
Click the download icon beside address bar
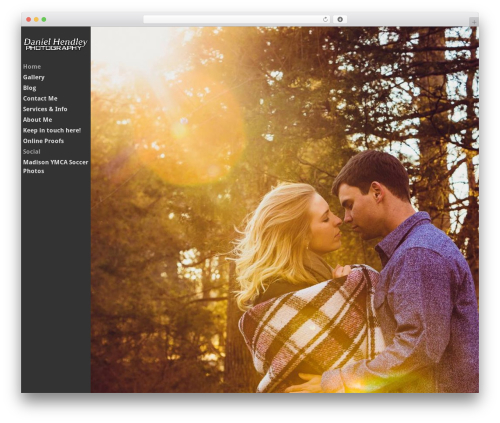[x=340, y=19]
